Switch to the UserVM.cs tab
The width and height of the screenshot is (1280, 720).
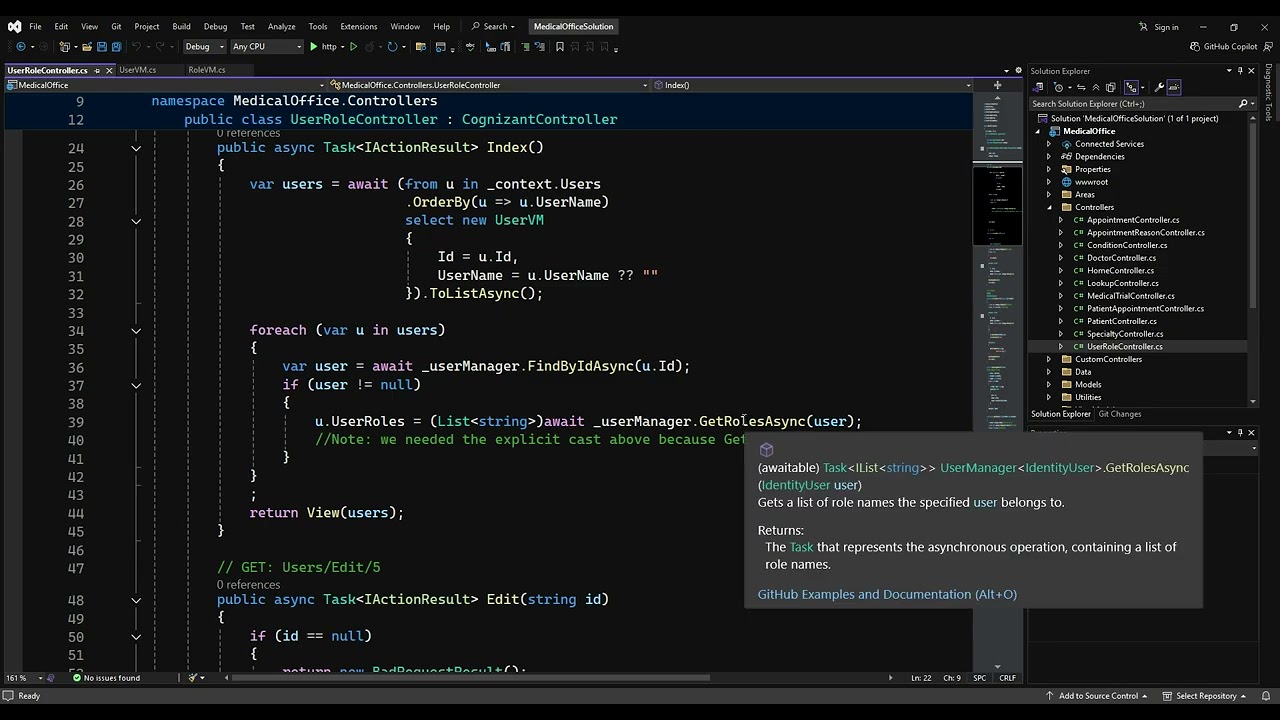[137, 70]
